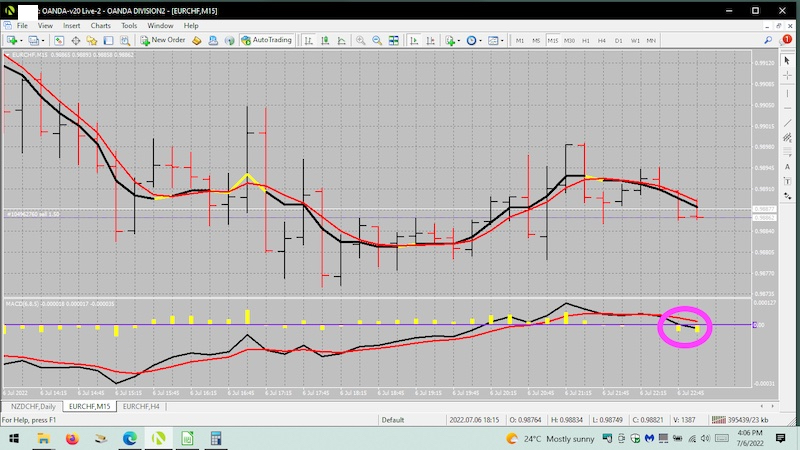Pick the equidistant channel tool
This screenshot has height=450, width=800.
[x=787, y=137]
